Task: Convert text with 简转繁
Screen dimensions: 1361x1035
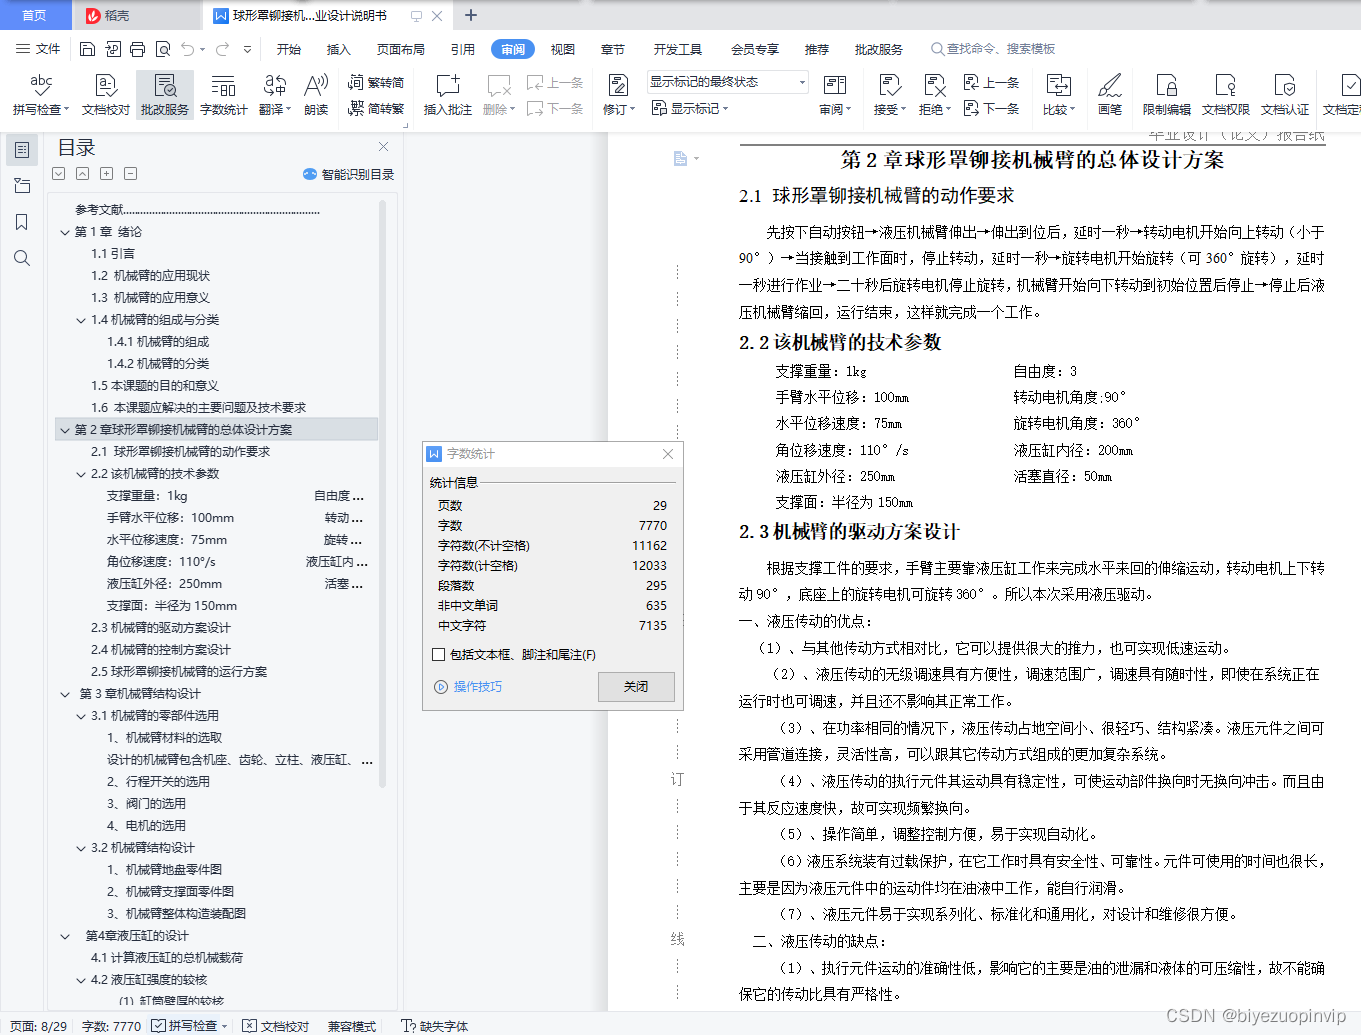Action: 376,109
